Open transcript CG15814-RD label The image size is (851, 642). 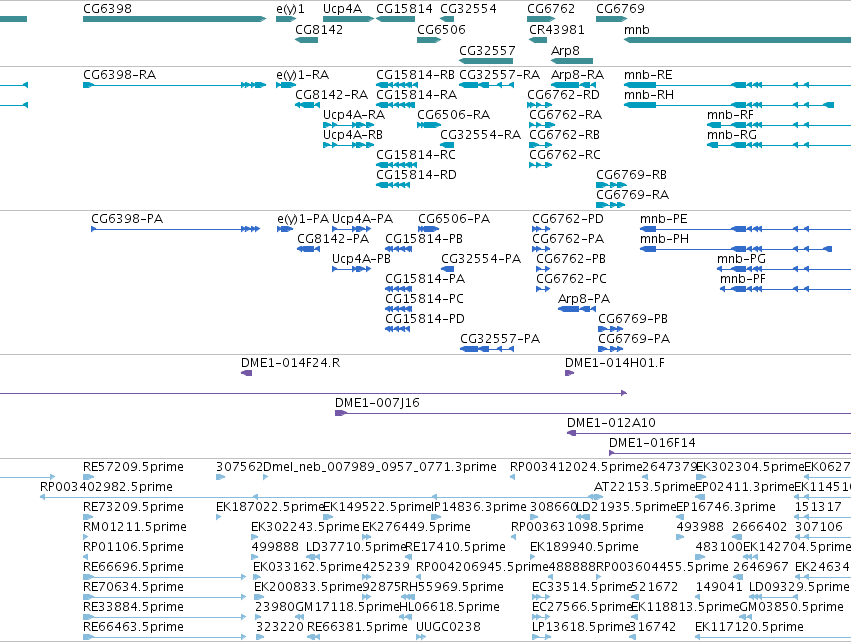[416, 175]
